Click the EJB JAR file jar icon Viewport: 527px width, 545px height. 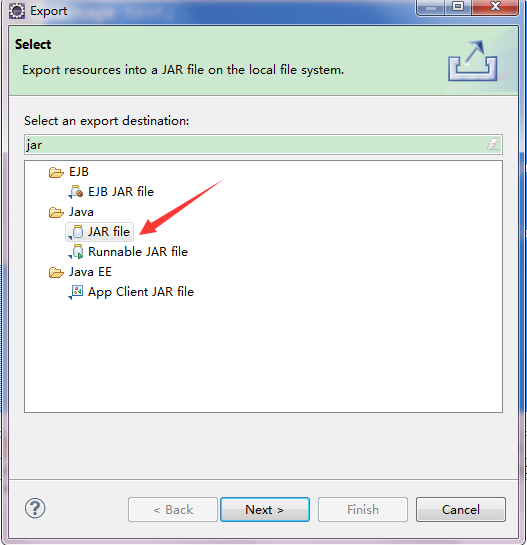click(76, 192)
